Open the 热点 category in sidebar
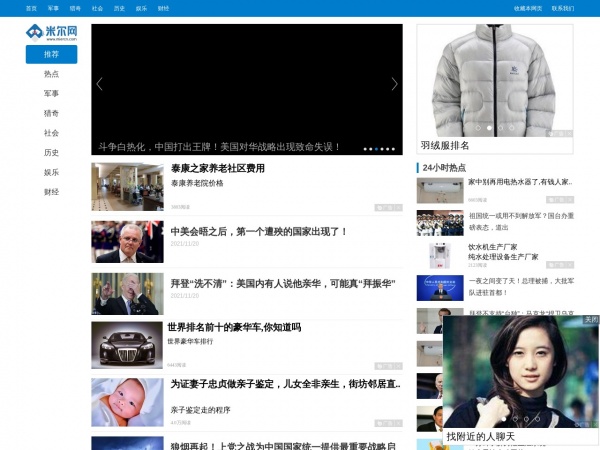Viewport: 600px width, 450px height. pyautogui.click(x=51, y=74)
